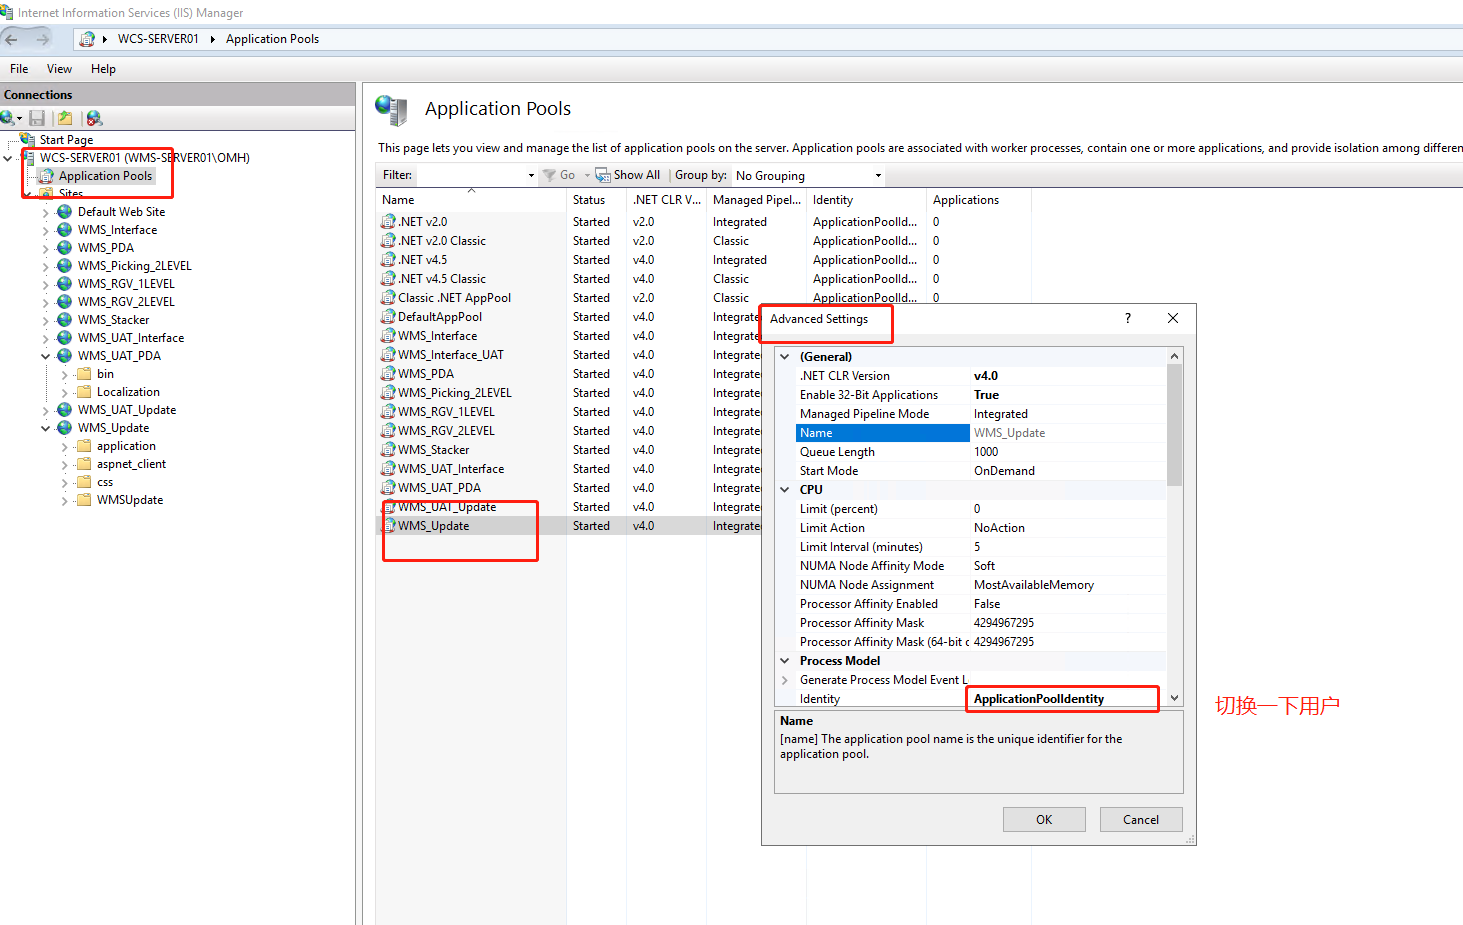This screenshot has height=925, width=1463.
Task: Select the WMS_Interface_UAT application pool row
Action: tap(568, 355)
